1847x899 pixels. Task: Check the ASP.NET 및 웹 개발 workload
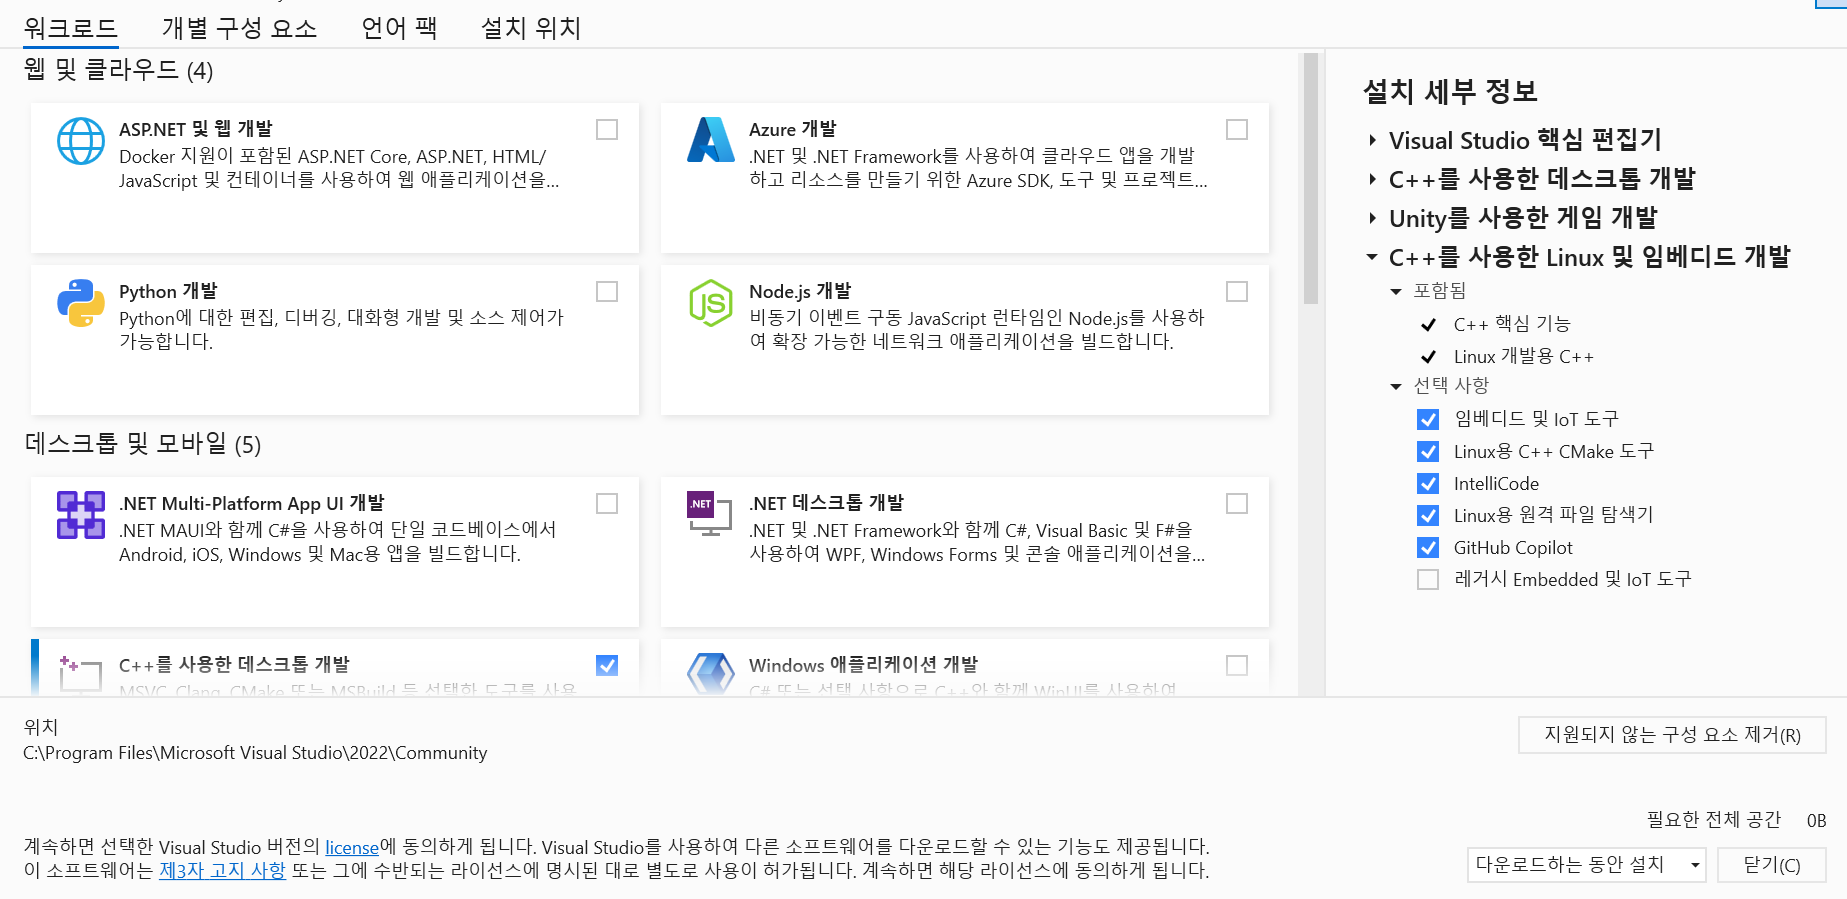[x=607, y=130]
